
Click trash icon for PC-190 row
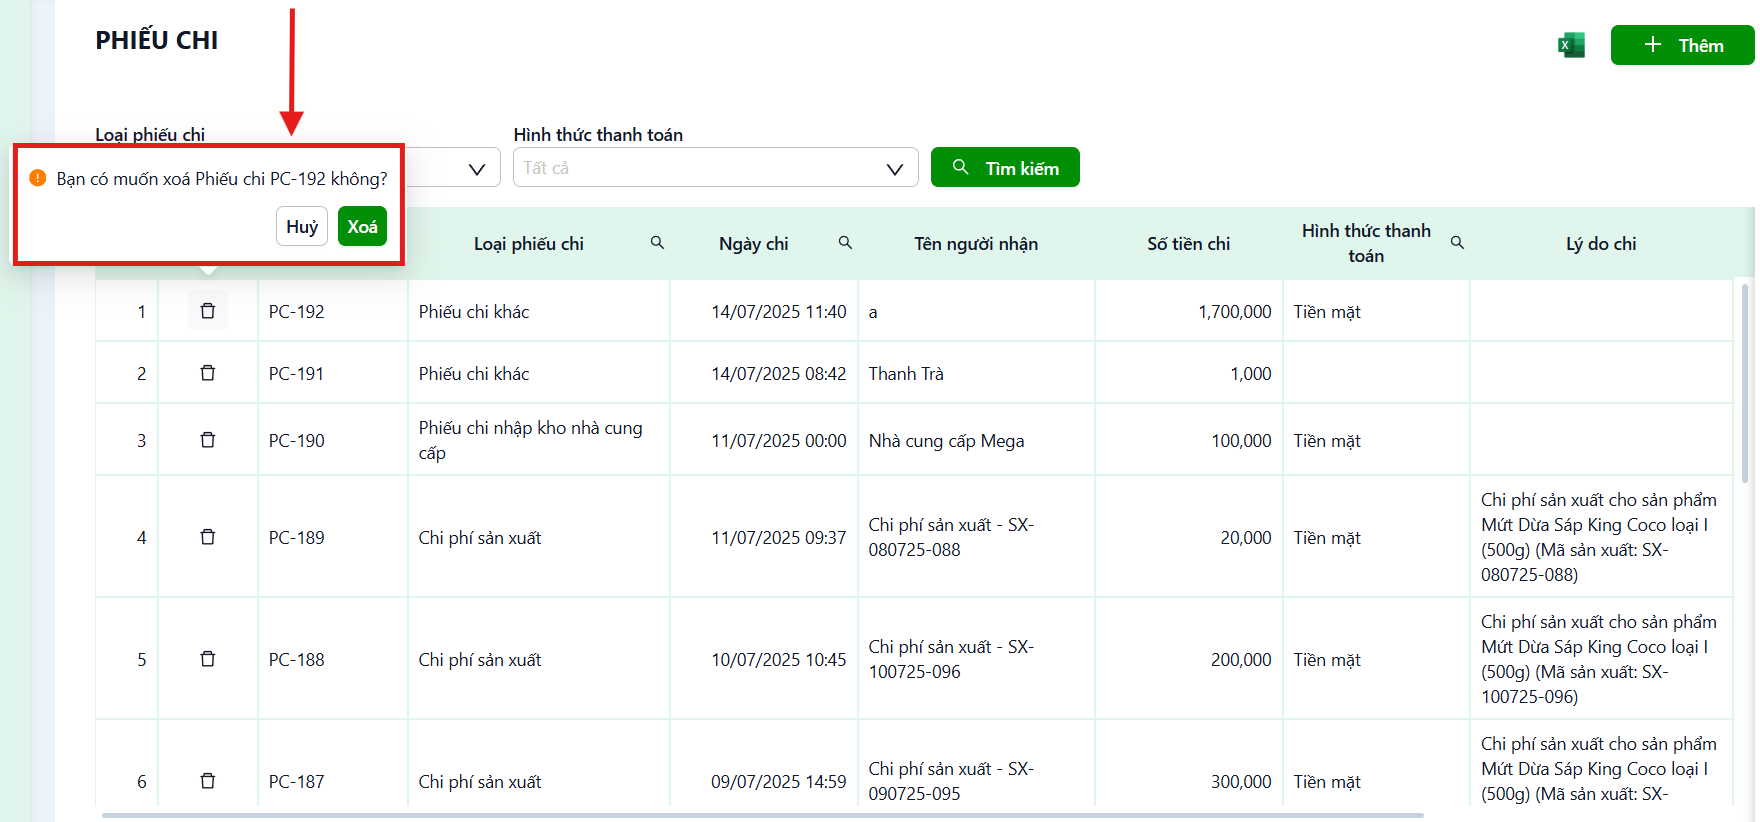click(208, 440)
